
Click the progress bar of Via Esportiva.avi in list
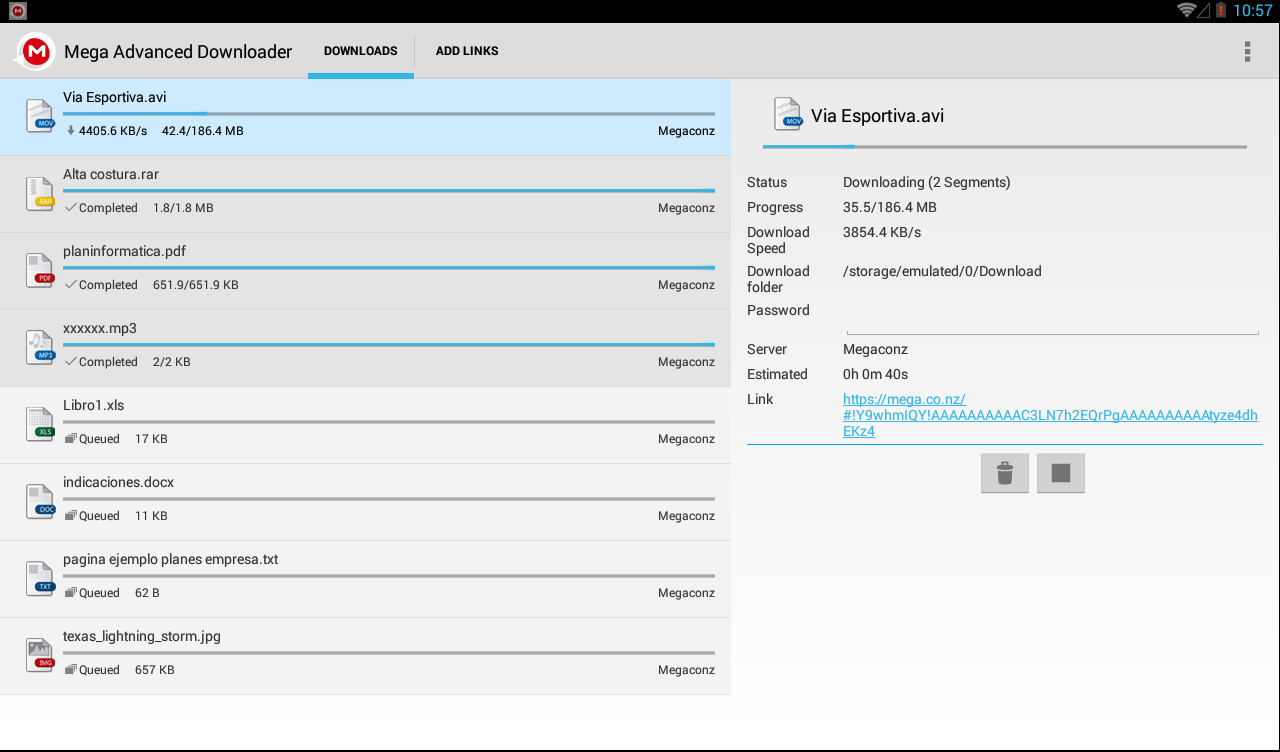389,114
